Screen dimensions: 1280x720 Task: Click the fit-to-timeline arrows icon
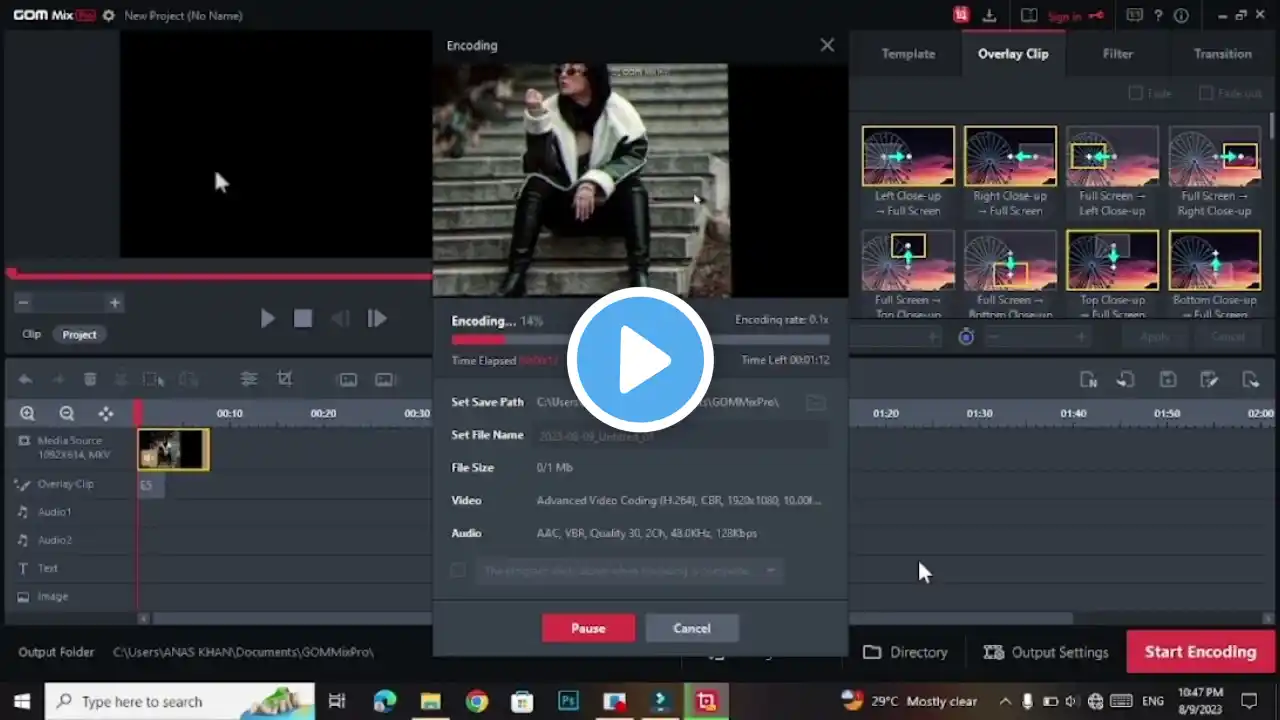click(x=105, y=413)
